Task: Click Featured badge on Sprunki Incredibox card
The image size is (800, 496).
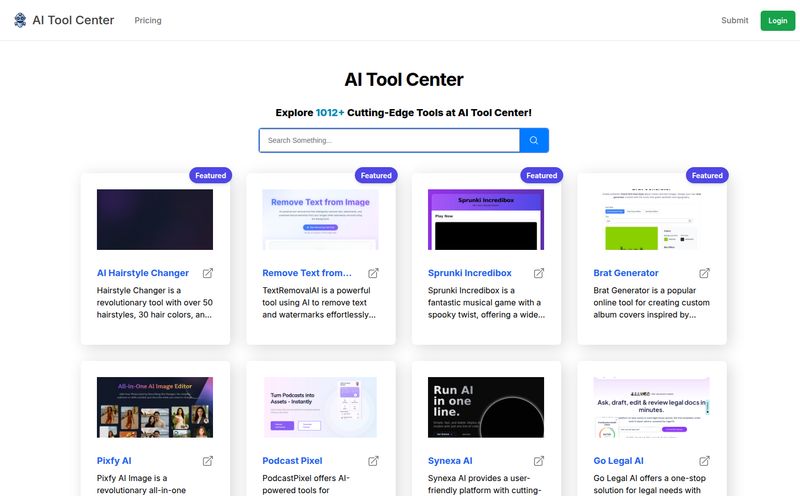Action: click(x=542, y=176)
